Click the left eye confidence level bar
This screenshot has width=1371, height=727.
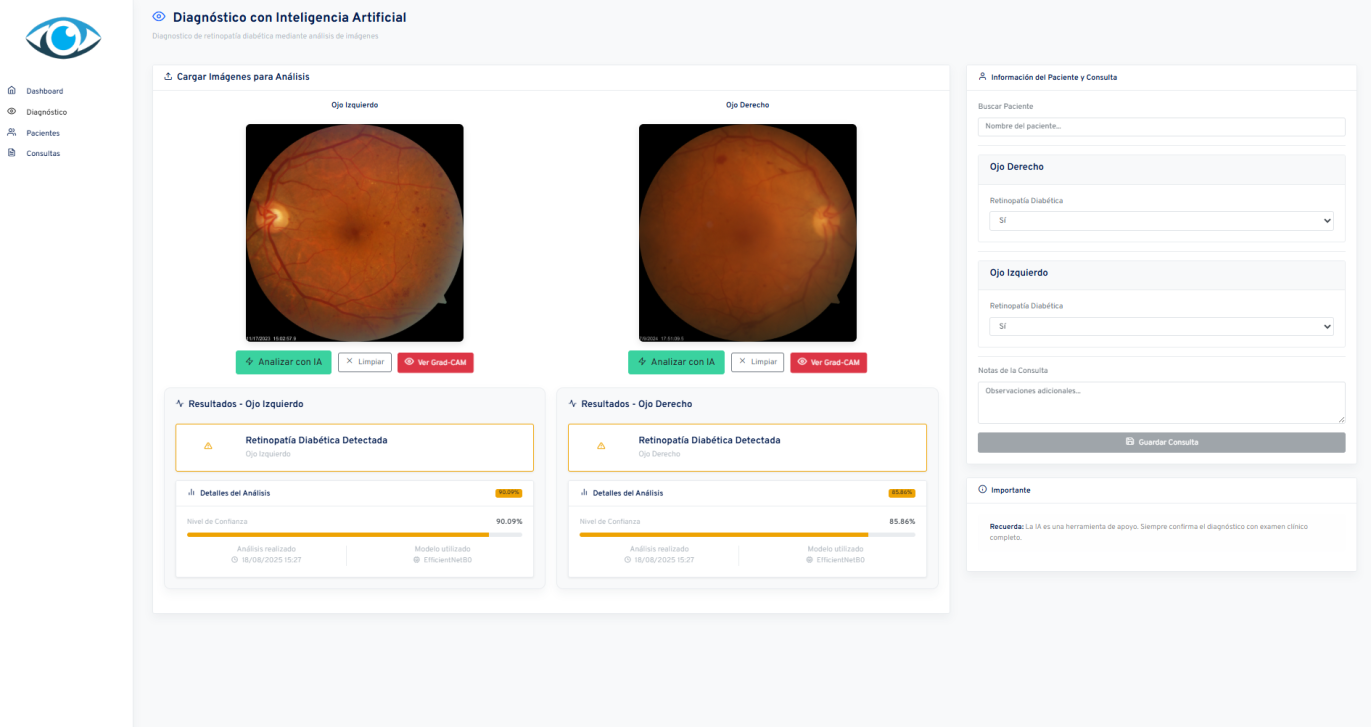(x=354, y=535)
